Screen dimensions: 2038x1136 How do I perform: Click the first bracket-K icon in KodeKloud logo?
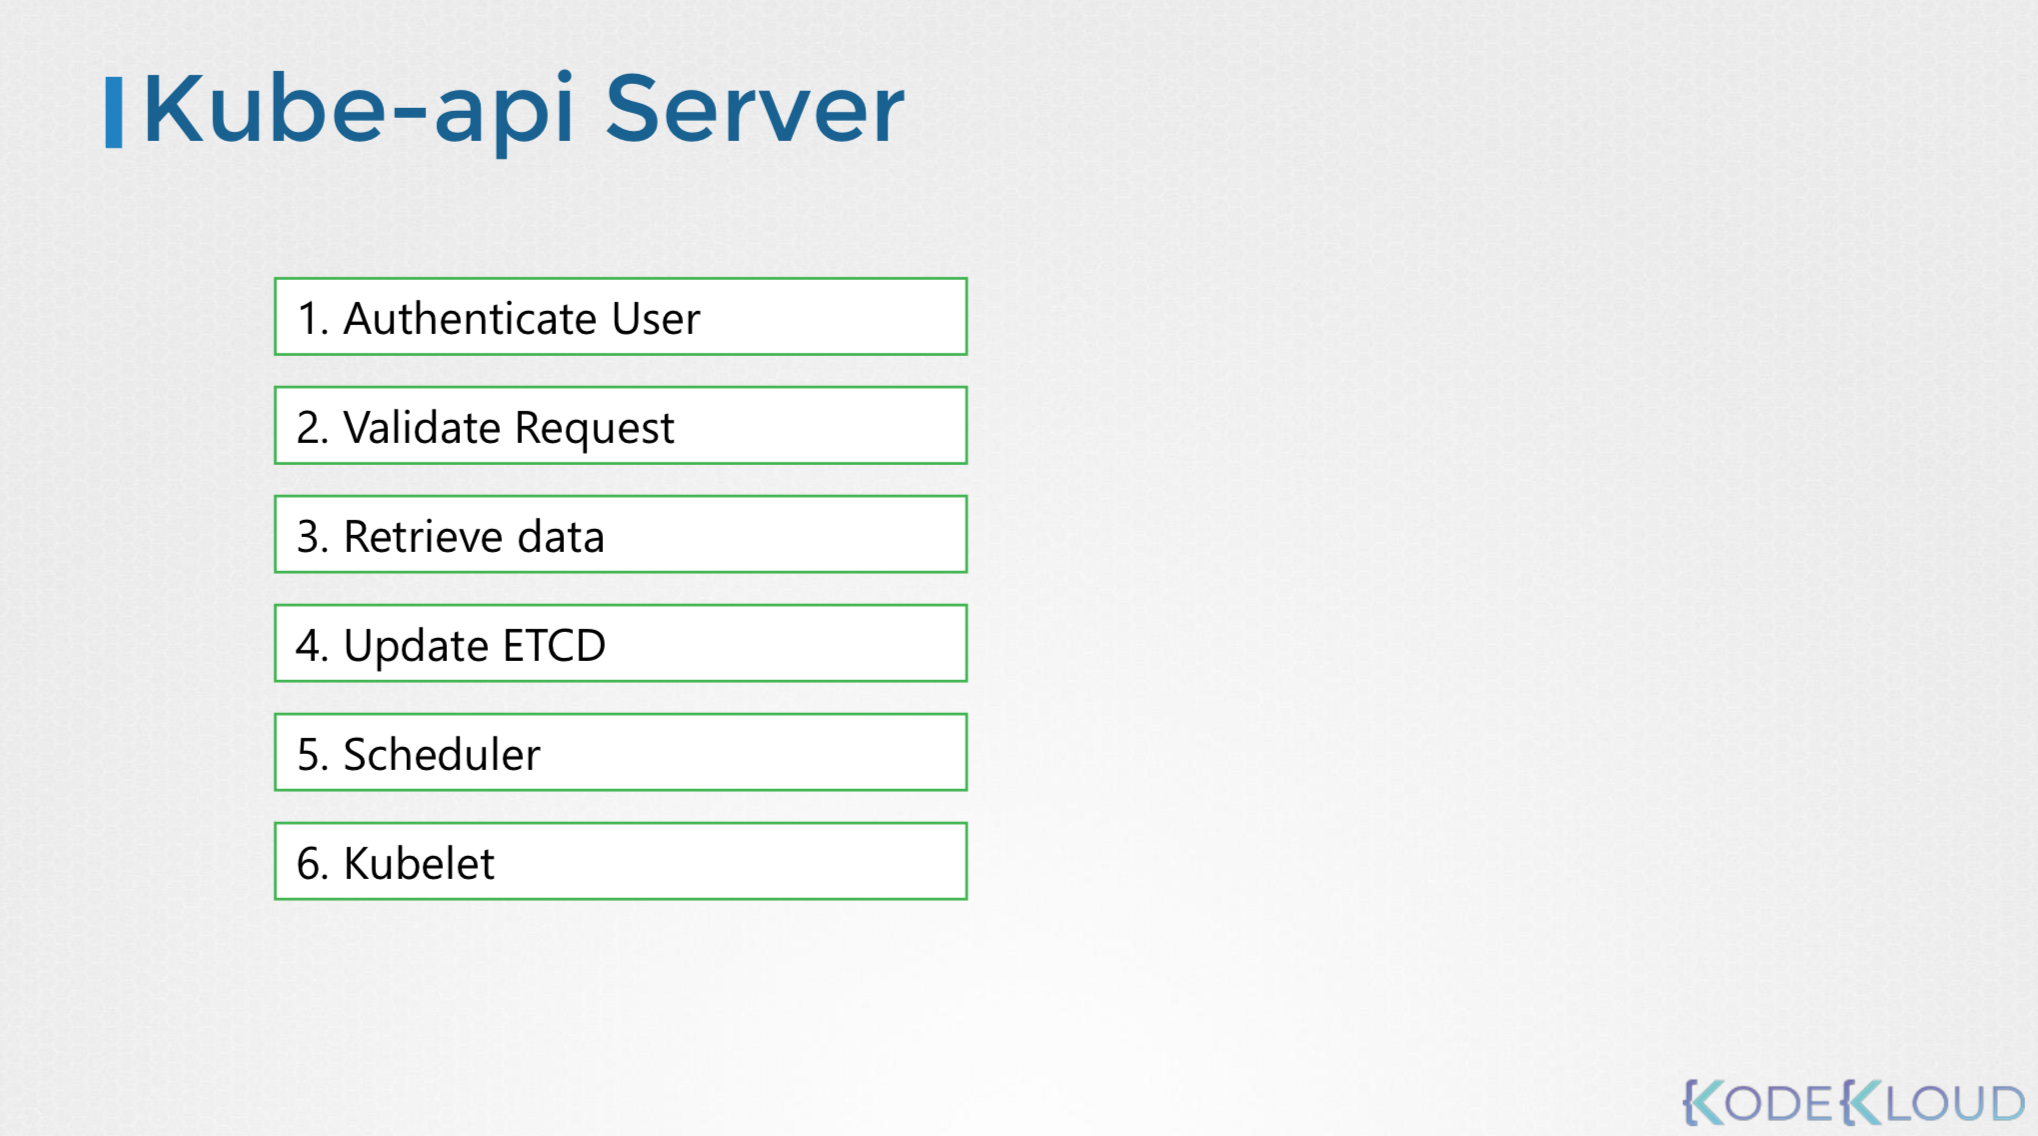(x=1703, y=1103)
